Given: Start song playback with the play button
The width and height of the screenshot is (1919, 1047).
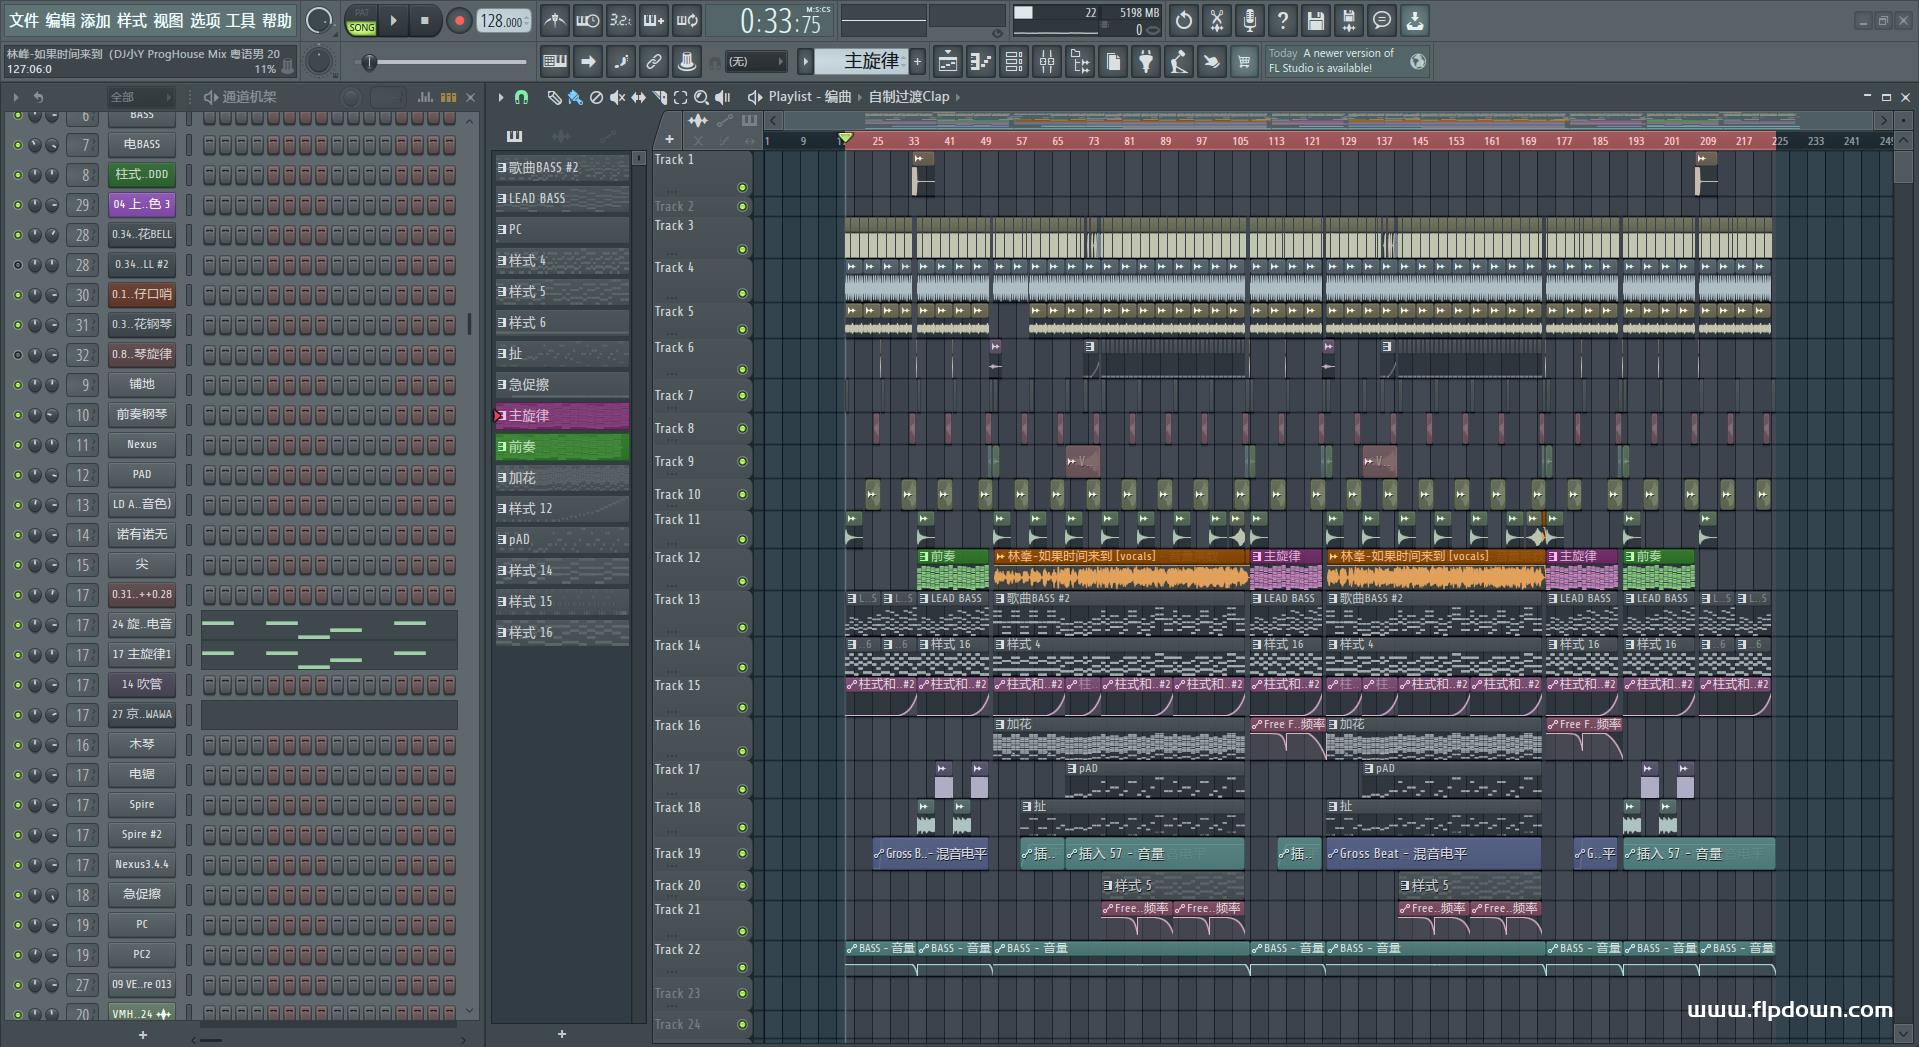Looking at the screenshot, I should tap(393, 21).
